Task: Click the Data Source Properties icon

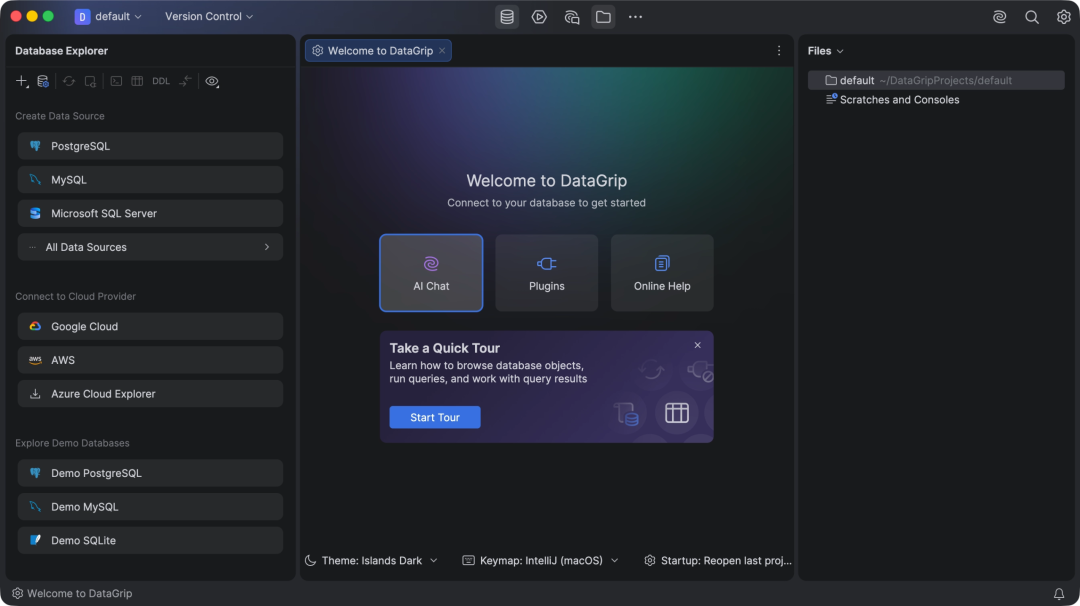Action: (43, 81)
